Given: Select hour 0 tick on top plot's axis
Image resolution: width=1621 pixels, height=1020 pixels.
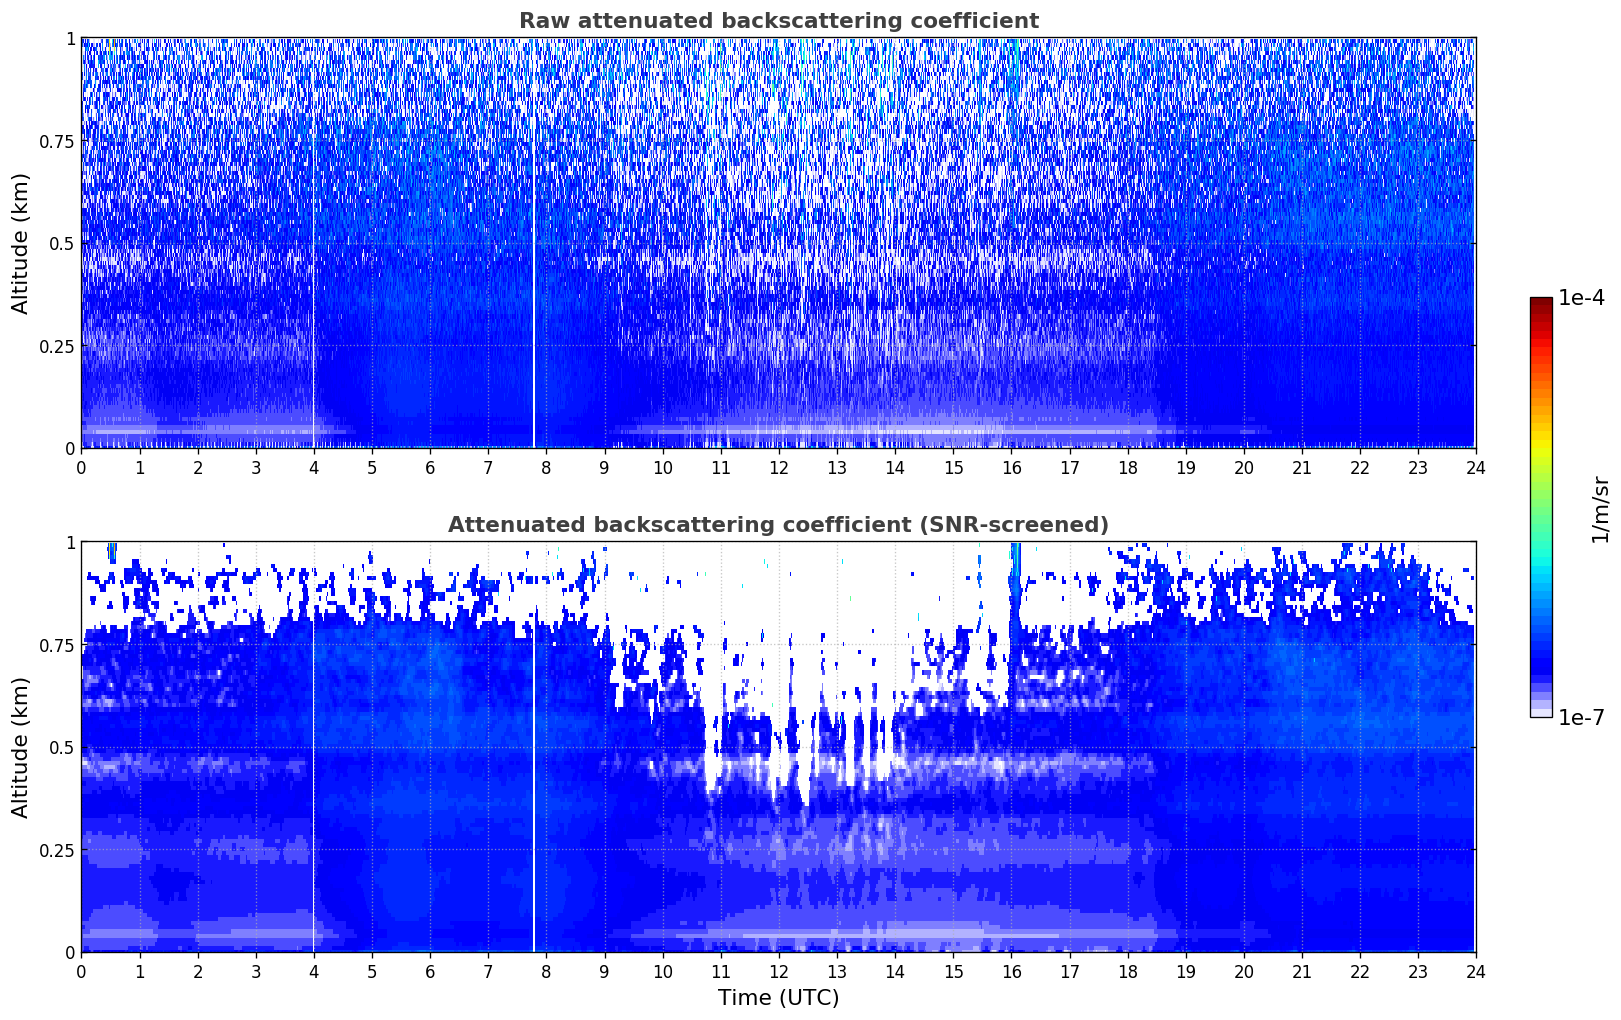Looking at the screenshot, I should [x=81, y=467].
